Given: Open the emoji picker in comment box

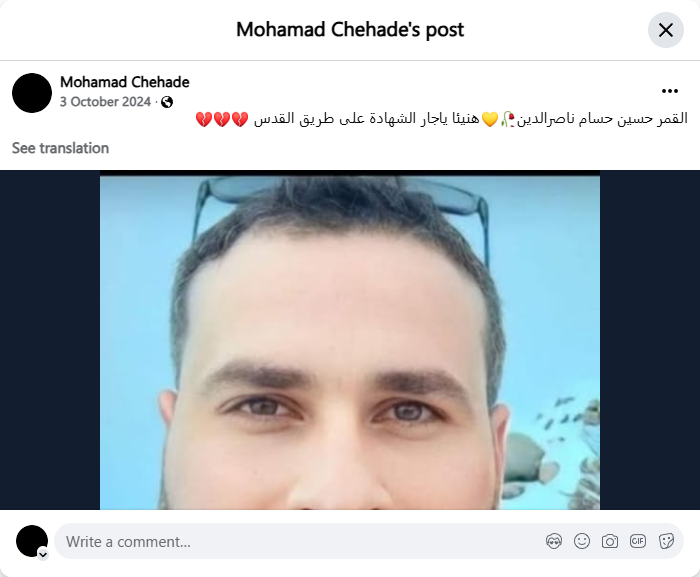Looking at the screenshot, I should pos(582,541).
